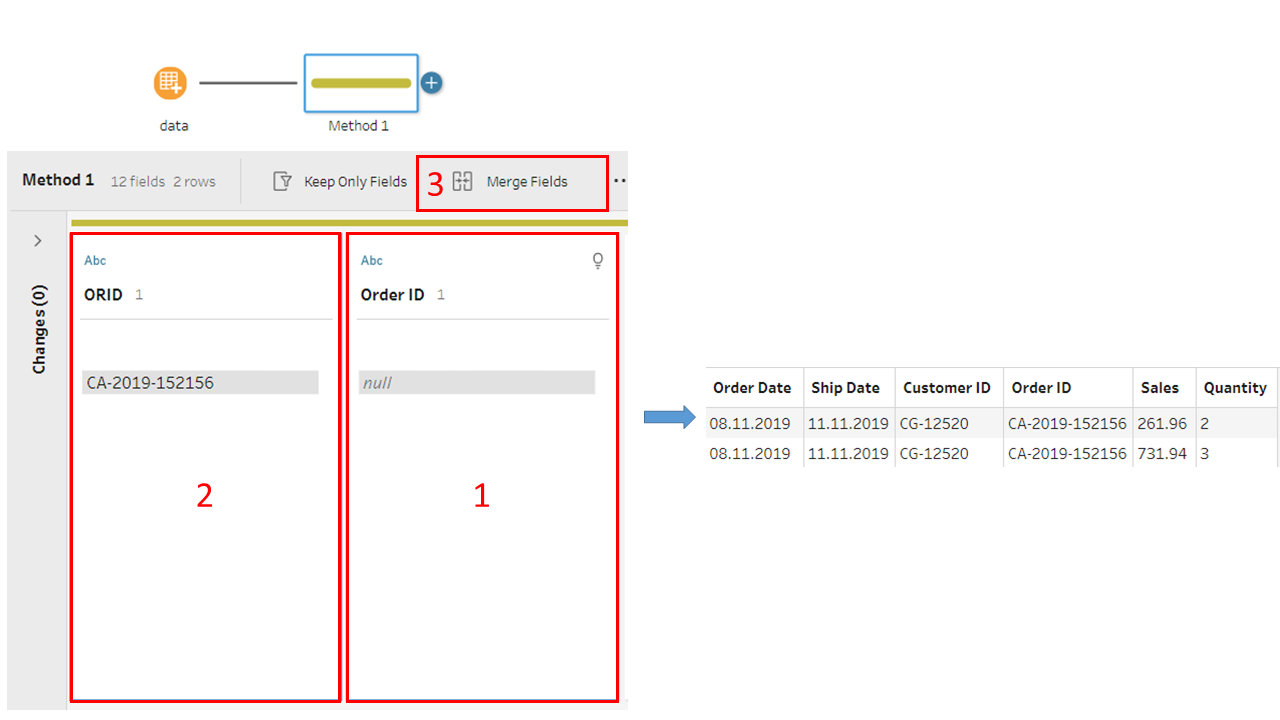
Task: Select the ORID field name
Action: (x=103, y=295)
